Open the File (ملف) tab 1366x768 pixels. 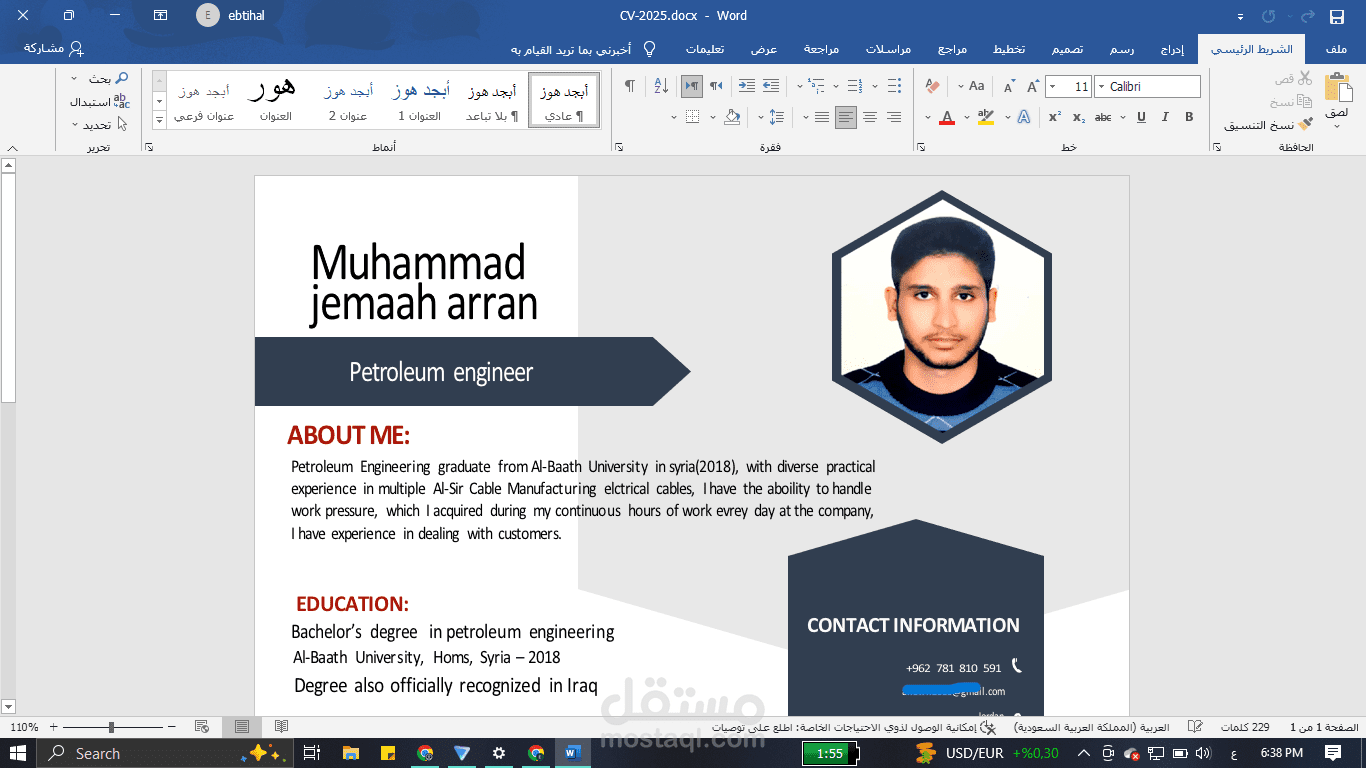[1336, 49]
